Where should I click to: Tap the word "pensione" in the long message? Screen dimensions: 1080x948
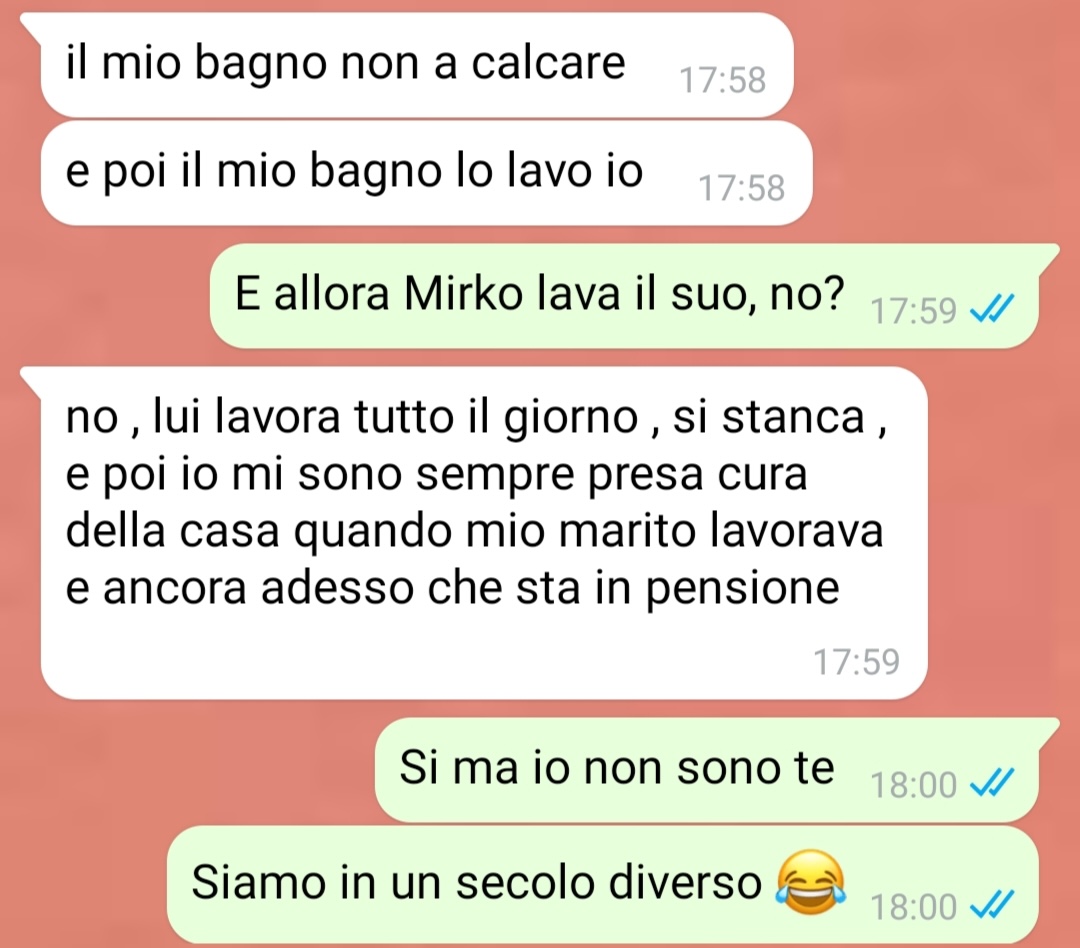click(742, 591)
